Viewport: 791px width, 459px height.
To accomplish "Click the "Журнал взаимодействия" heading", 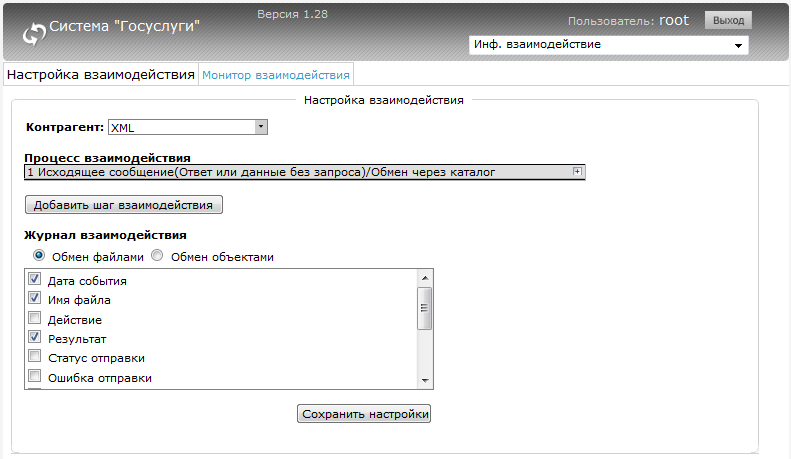I will tap(105, 235).
